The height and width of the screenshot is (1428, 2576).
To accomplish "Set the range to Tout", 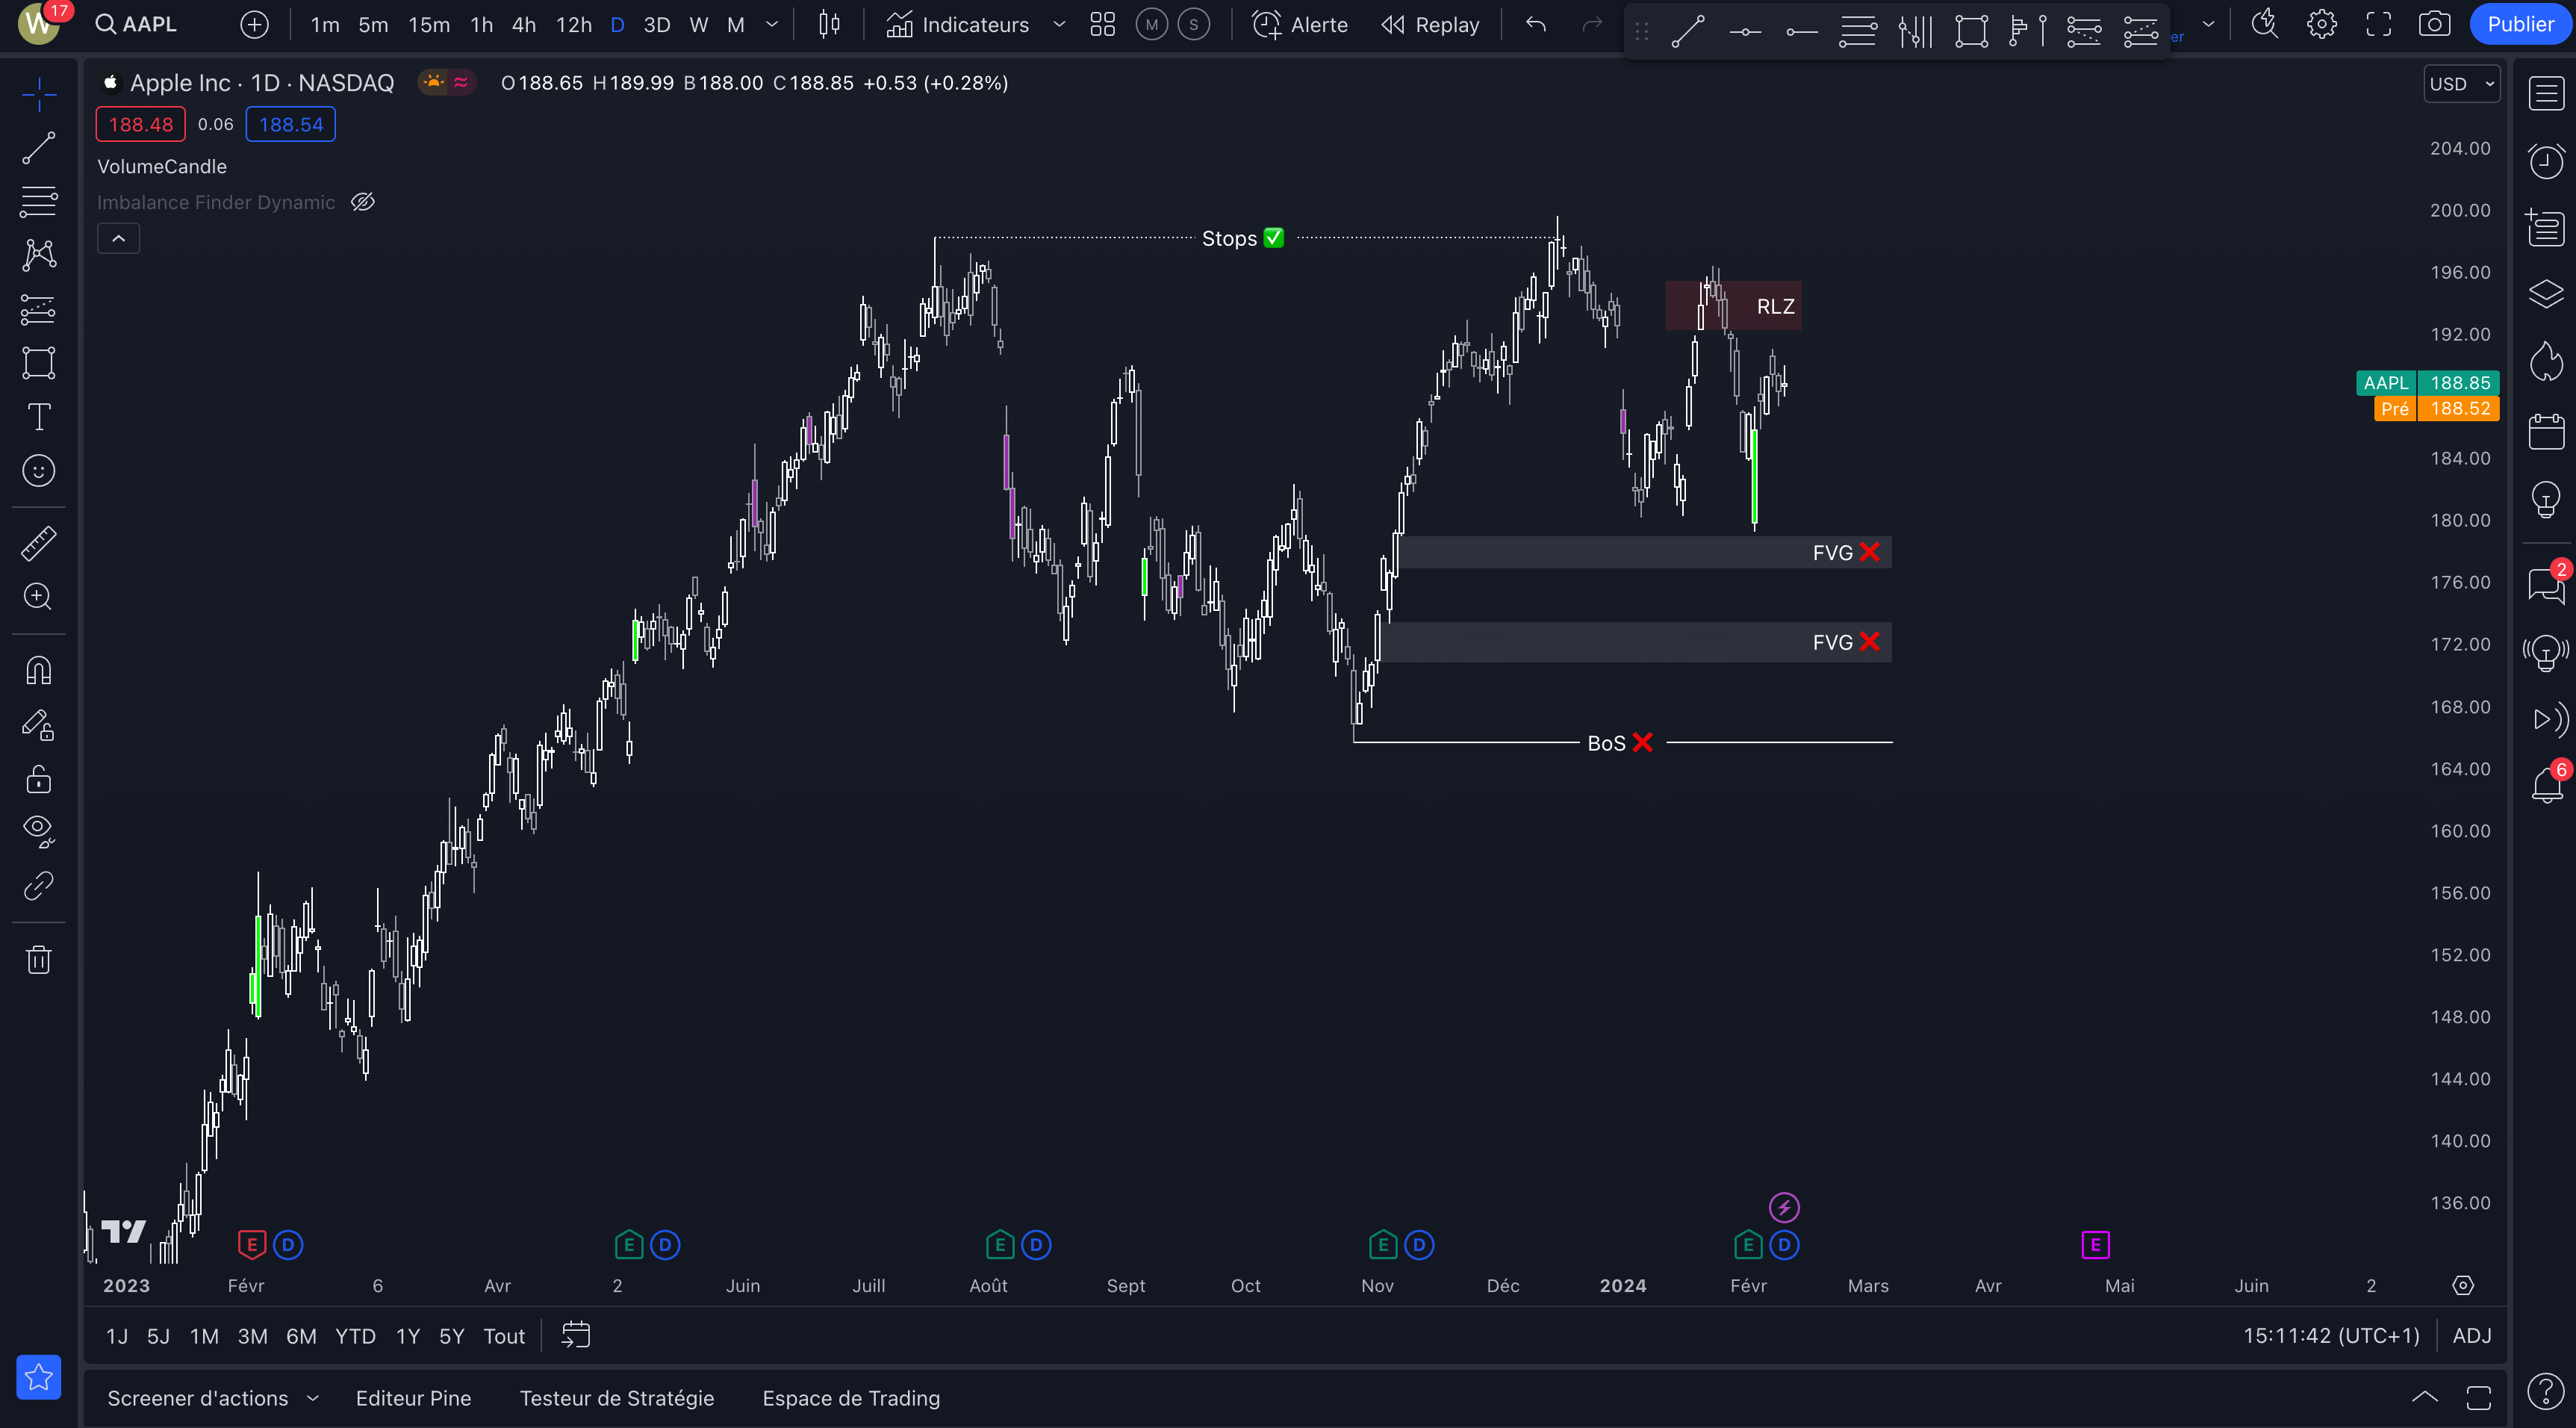I will [504, 1336].
